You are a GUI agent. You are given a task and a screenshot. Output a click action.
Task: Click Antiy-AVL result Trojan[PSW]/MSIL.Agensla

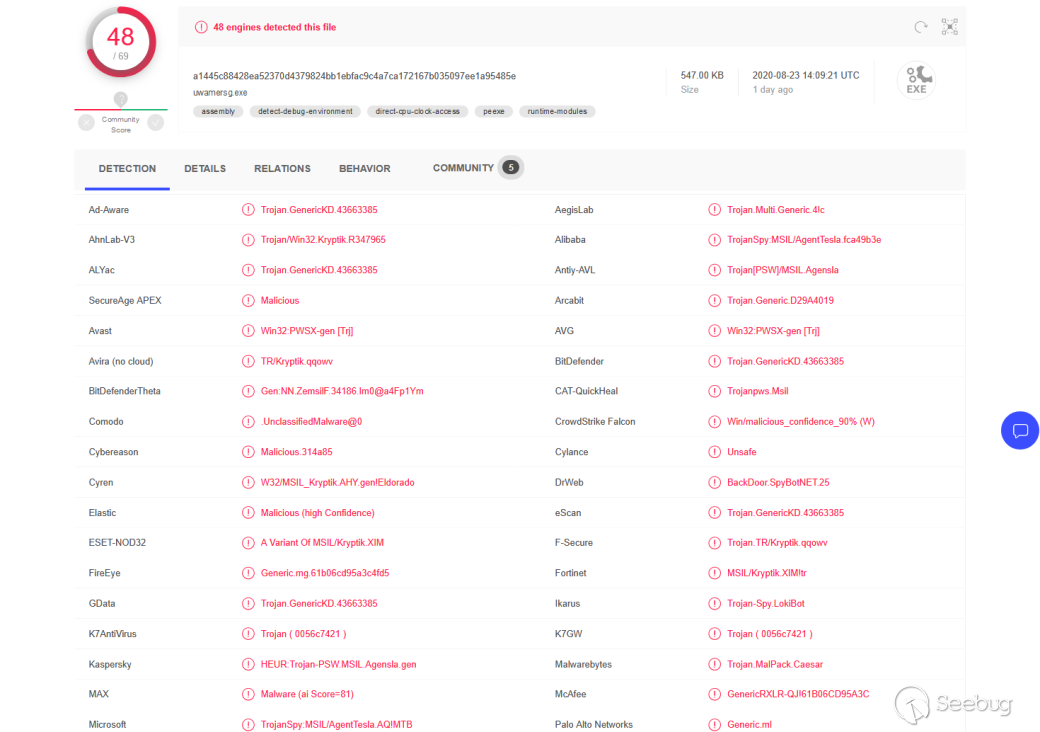click(x=783, y=271)
